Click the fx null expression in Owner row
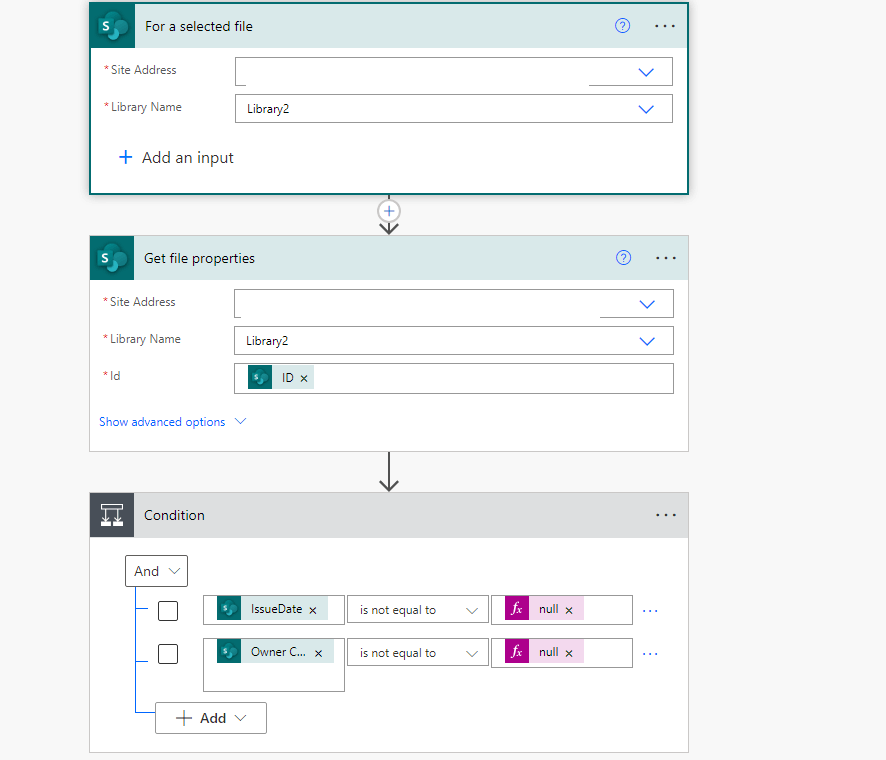The height and width of the screenshot is (760, 886). 544,652
